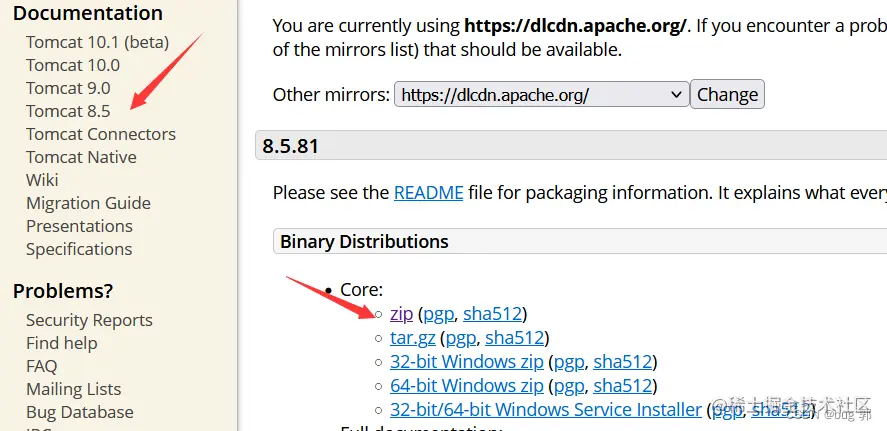The image size is (887, 431).
Task: Open Tomcat 9.0 documentation
Action: [68, 88]
